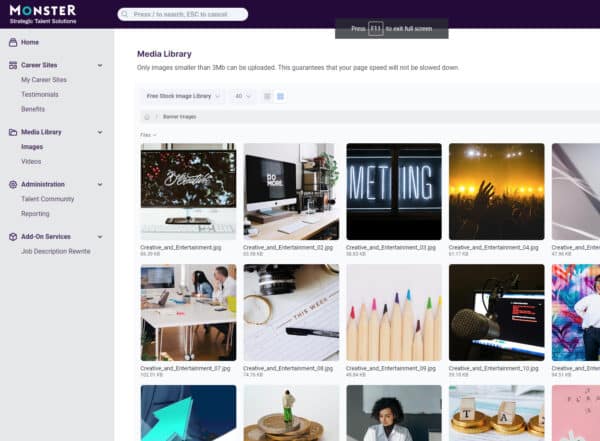Select the teal arrow graphic thumbnail
Screen dimensions: 600x441
coord(188,413)
